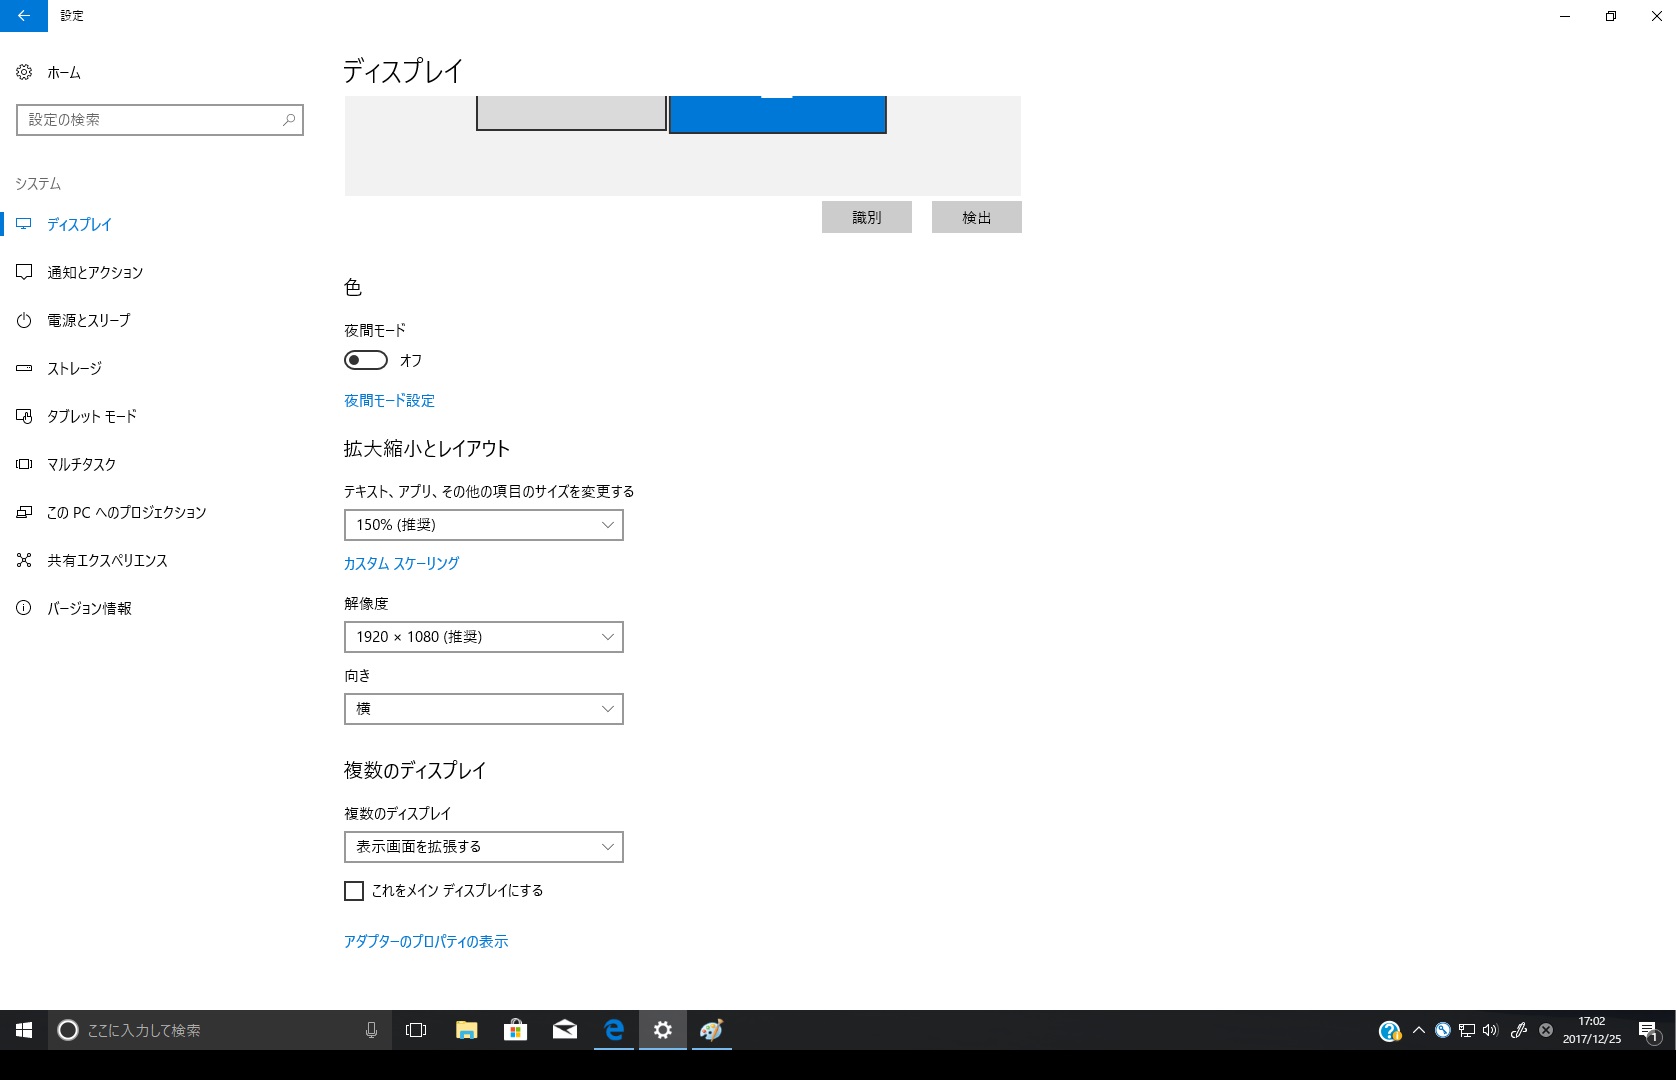Open the volume speaker tray icon
1676x1080 pixels.
[x=1491, y=1030]
